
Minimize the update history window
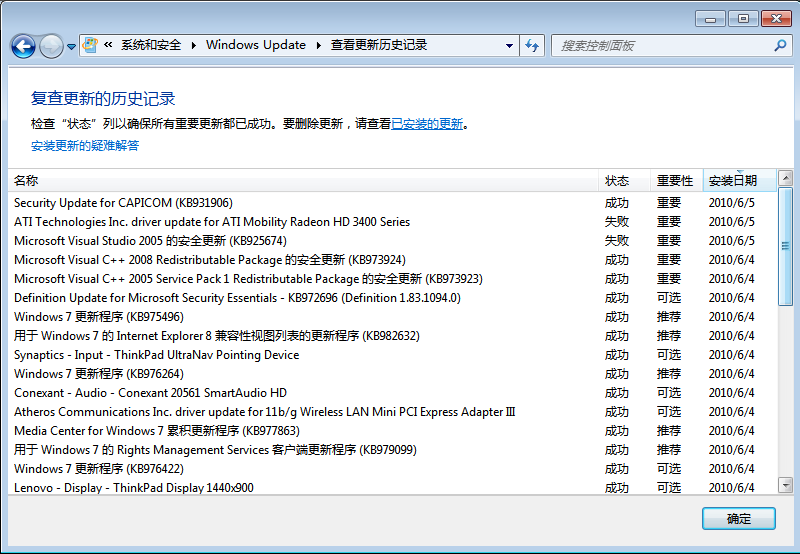710,19
